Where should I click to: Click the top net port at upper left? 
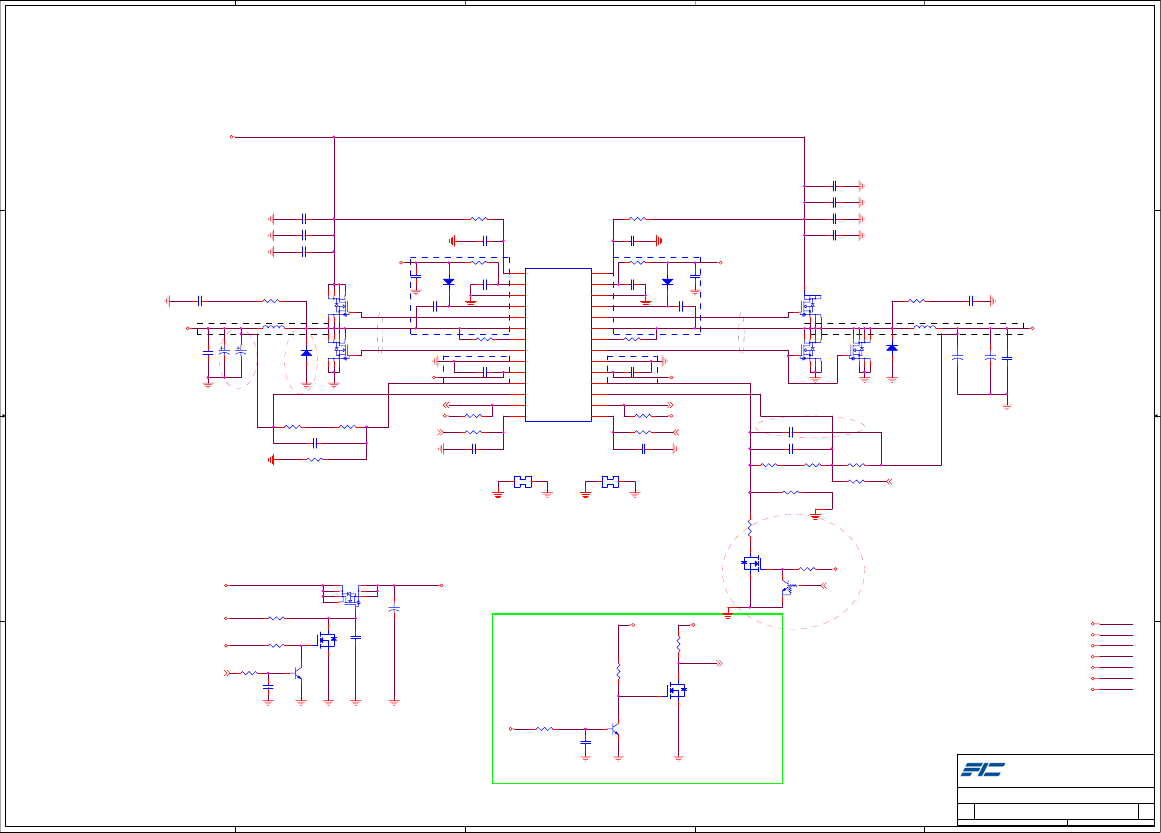(x=232, y=137)
